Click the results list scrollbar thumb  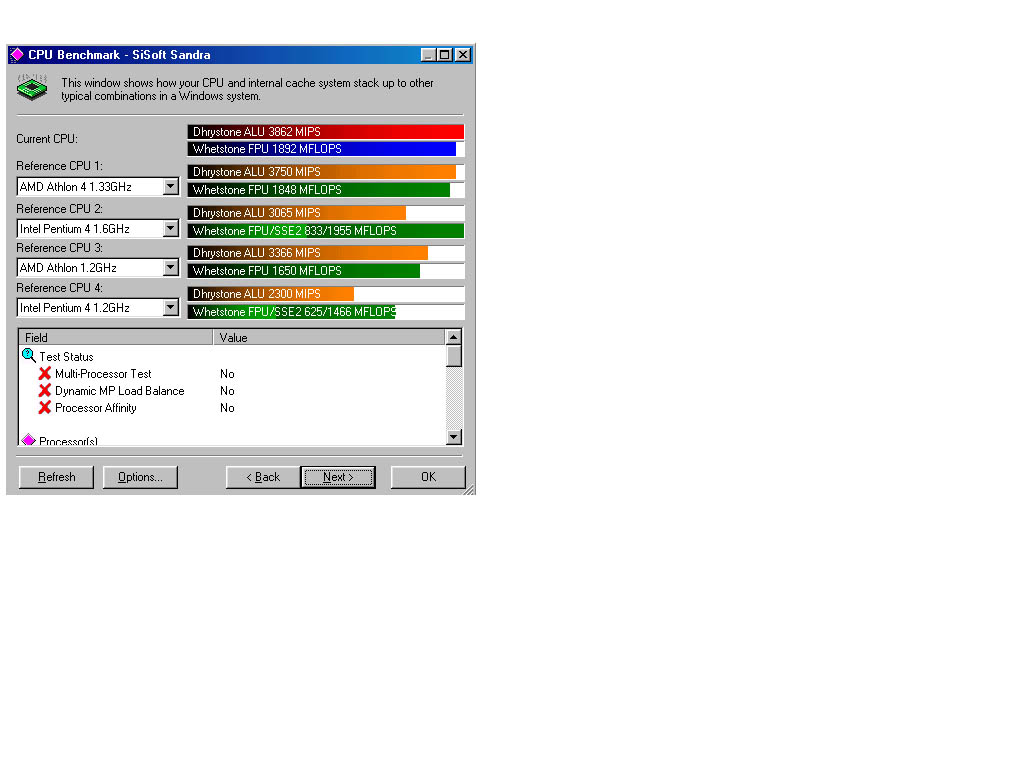(x=453, y=356)
